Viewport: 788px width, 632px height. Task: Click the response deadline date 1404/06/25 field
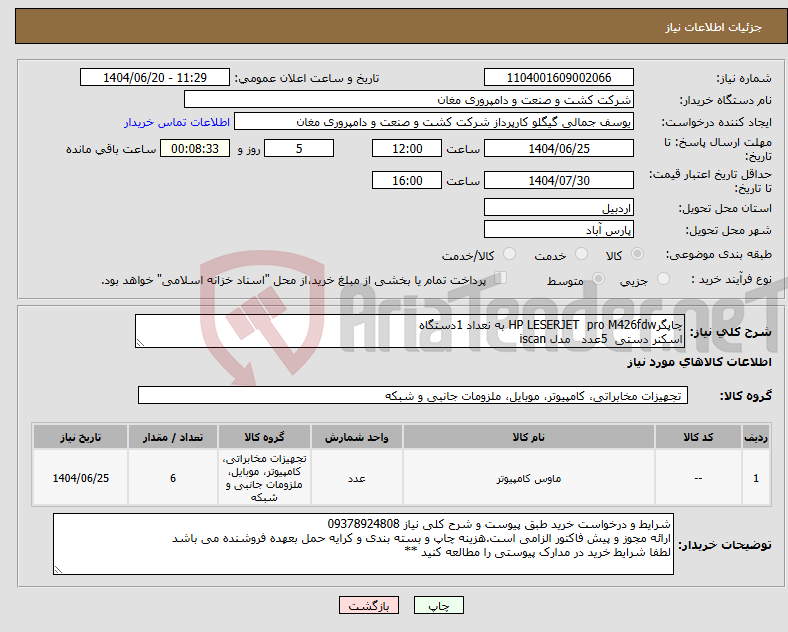(x=558, y=148)
